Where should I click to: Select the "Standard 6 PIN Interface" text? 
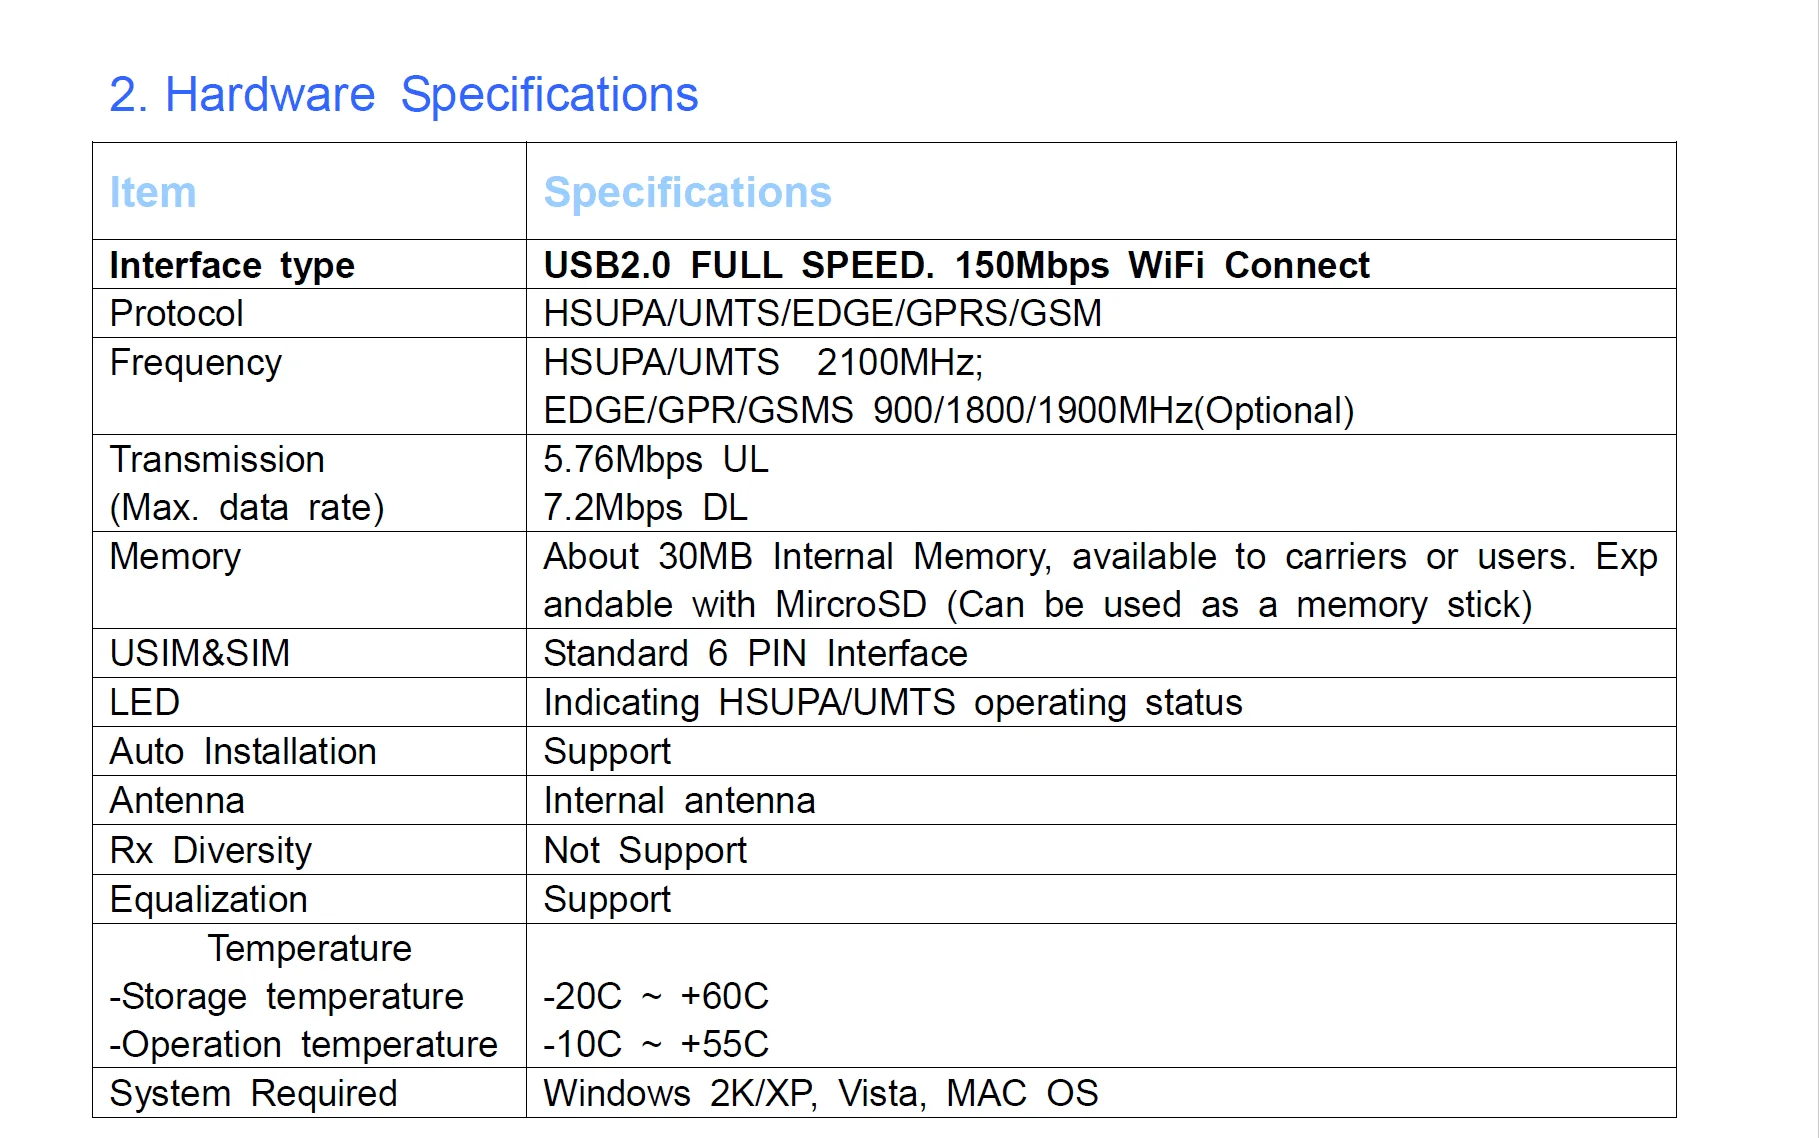[755, 654]
